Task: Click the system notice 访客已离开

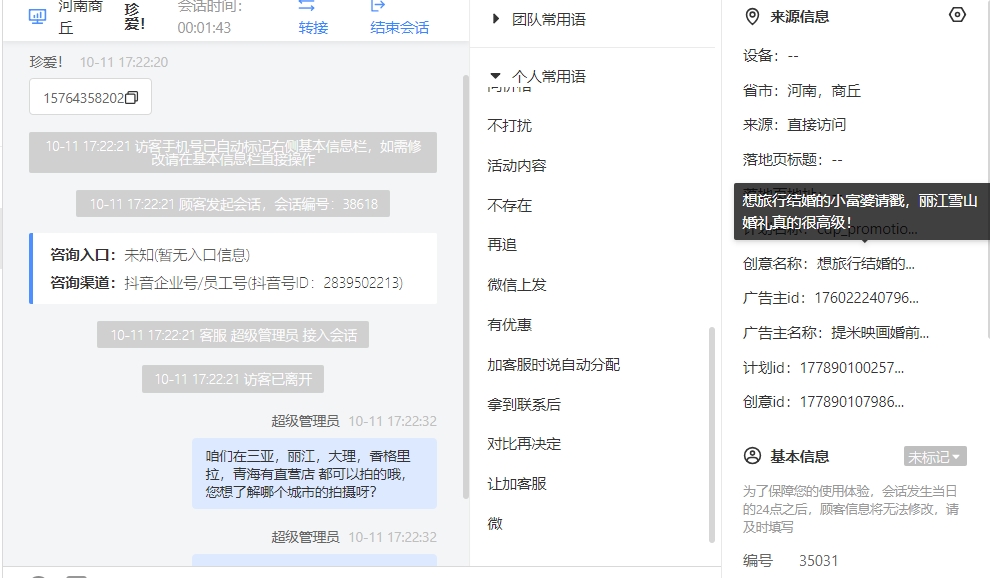Action: (233, 379)
